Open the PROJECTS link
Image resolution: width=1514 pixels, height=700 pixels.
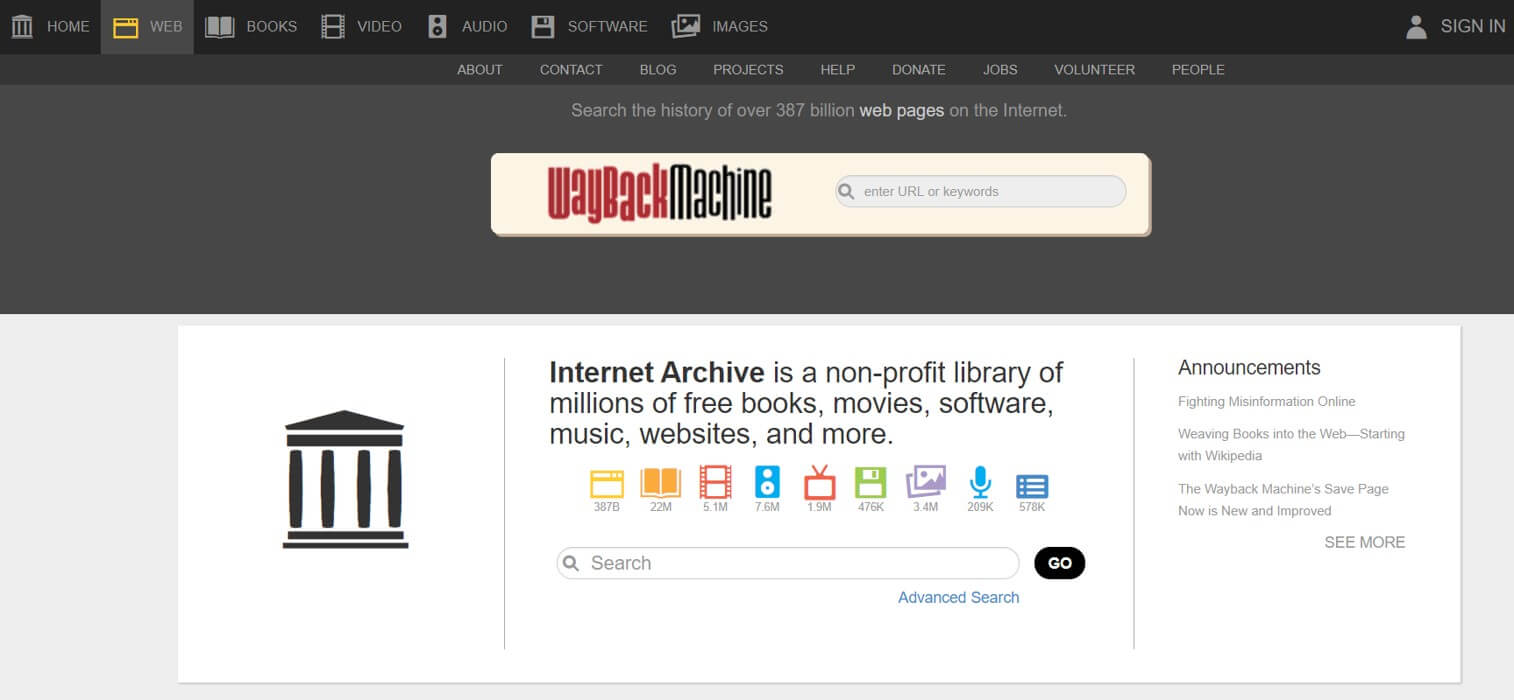(x=748, y=70)
